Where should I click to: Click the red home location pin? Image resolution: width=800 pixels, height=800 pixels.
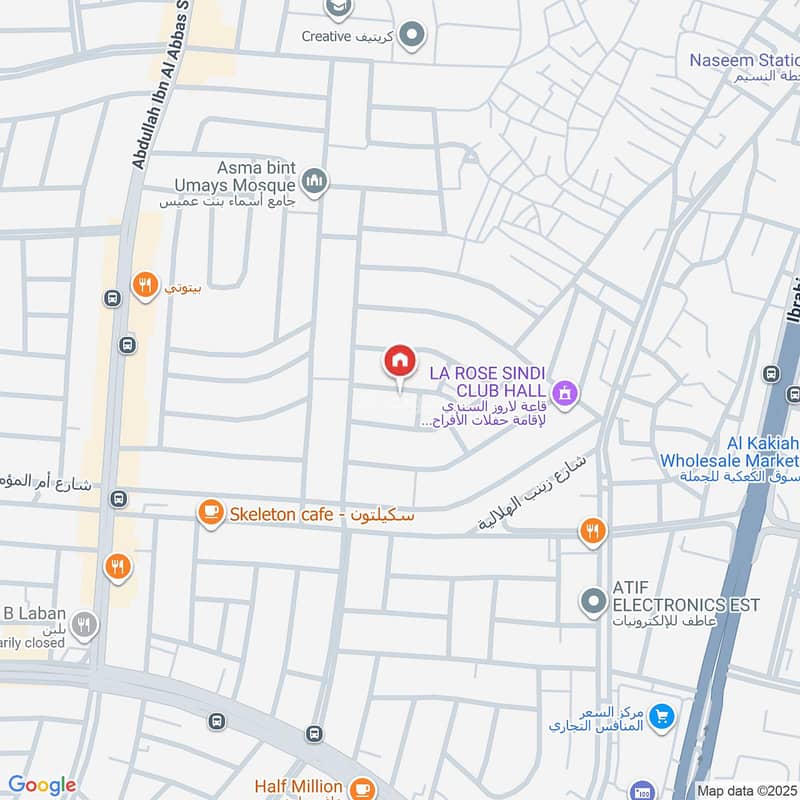click(400, 363)
